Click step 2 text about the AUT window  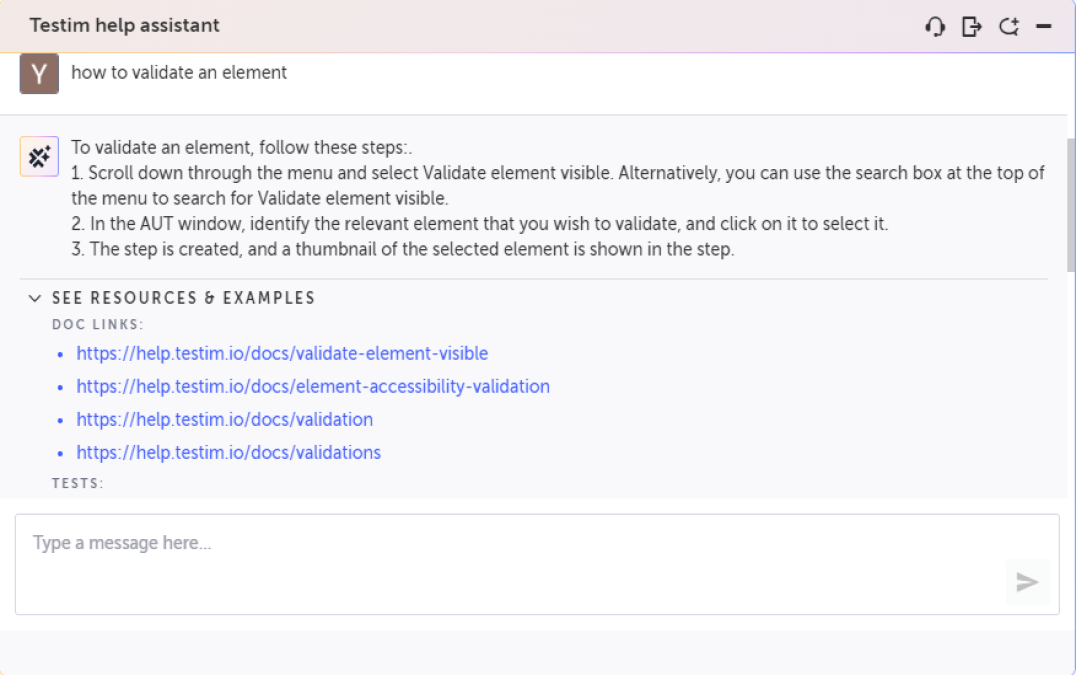point(480,224)
